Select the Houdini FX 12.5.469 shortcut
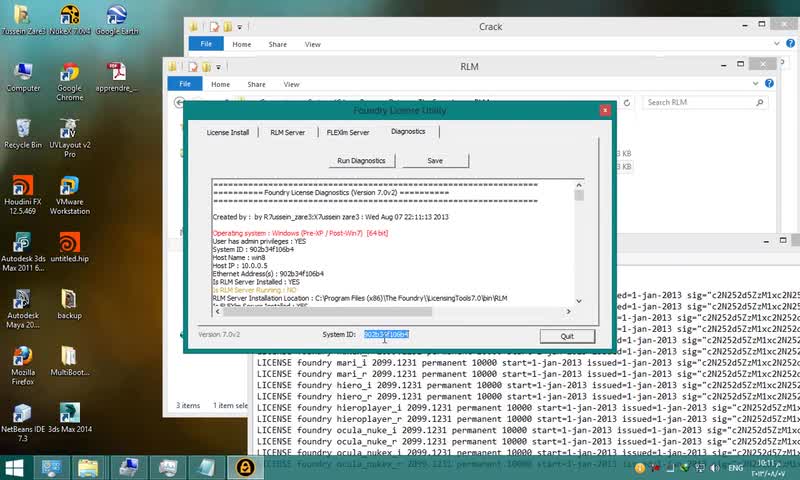The width and height of the screenshot is (800, 480). tap(23, 195)
